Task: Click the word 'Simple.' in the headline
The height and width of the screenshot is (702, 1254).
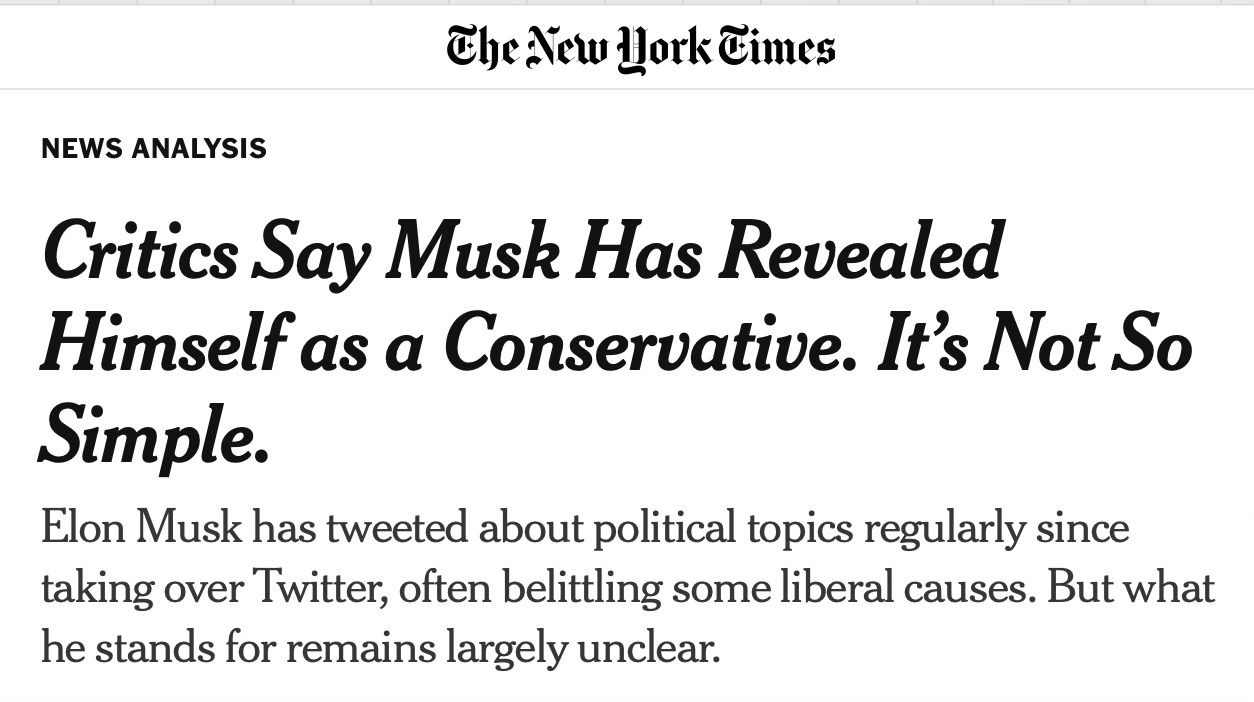Action: (x=155, y=439)
